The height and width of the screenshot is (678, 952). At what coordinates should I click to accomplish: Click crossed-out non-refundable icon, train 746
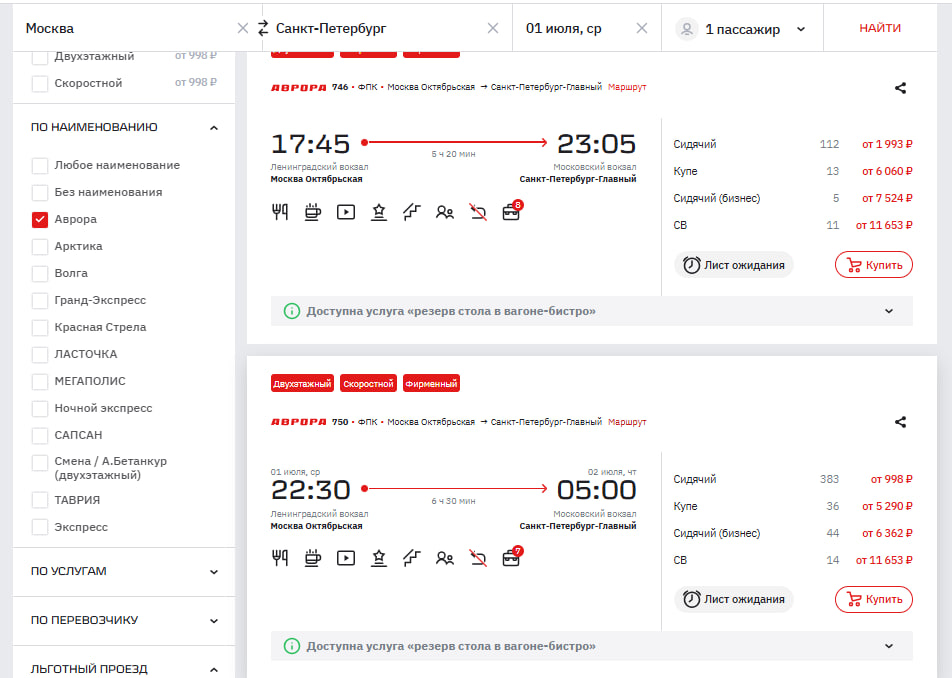[478, 212]
